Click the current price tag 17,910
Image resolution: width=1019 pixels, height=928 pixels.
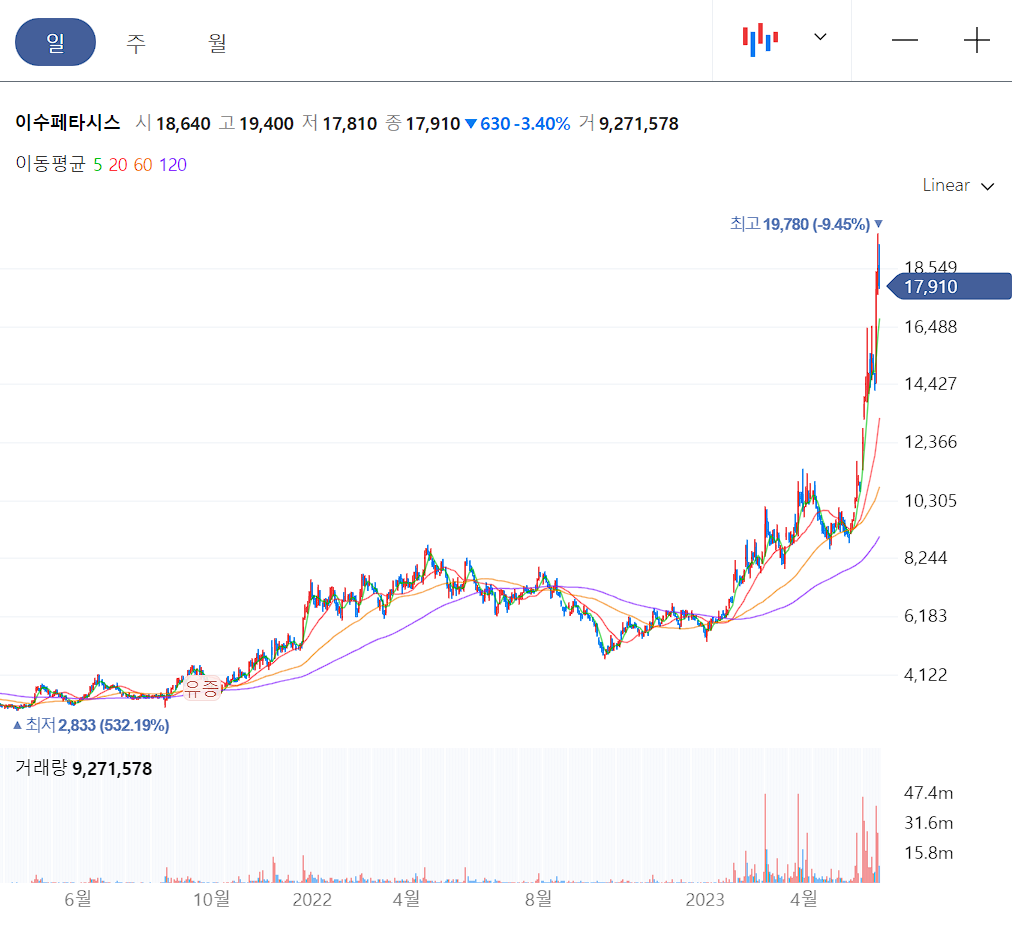(949, 287)
